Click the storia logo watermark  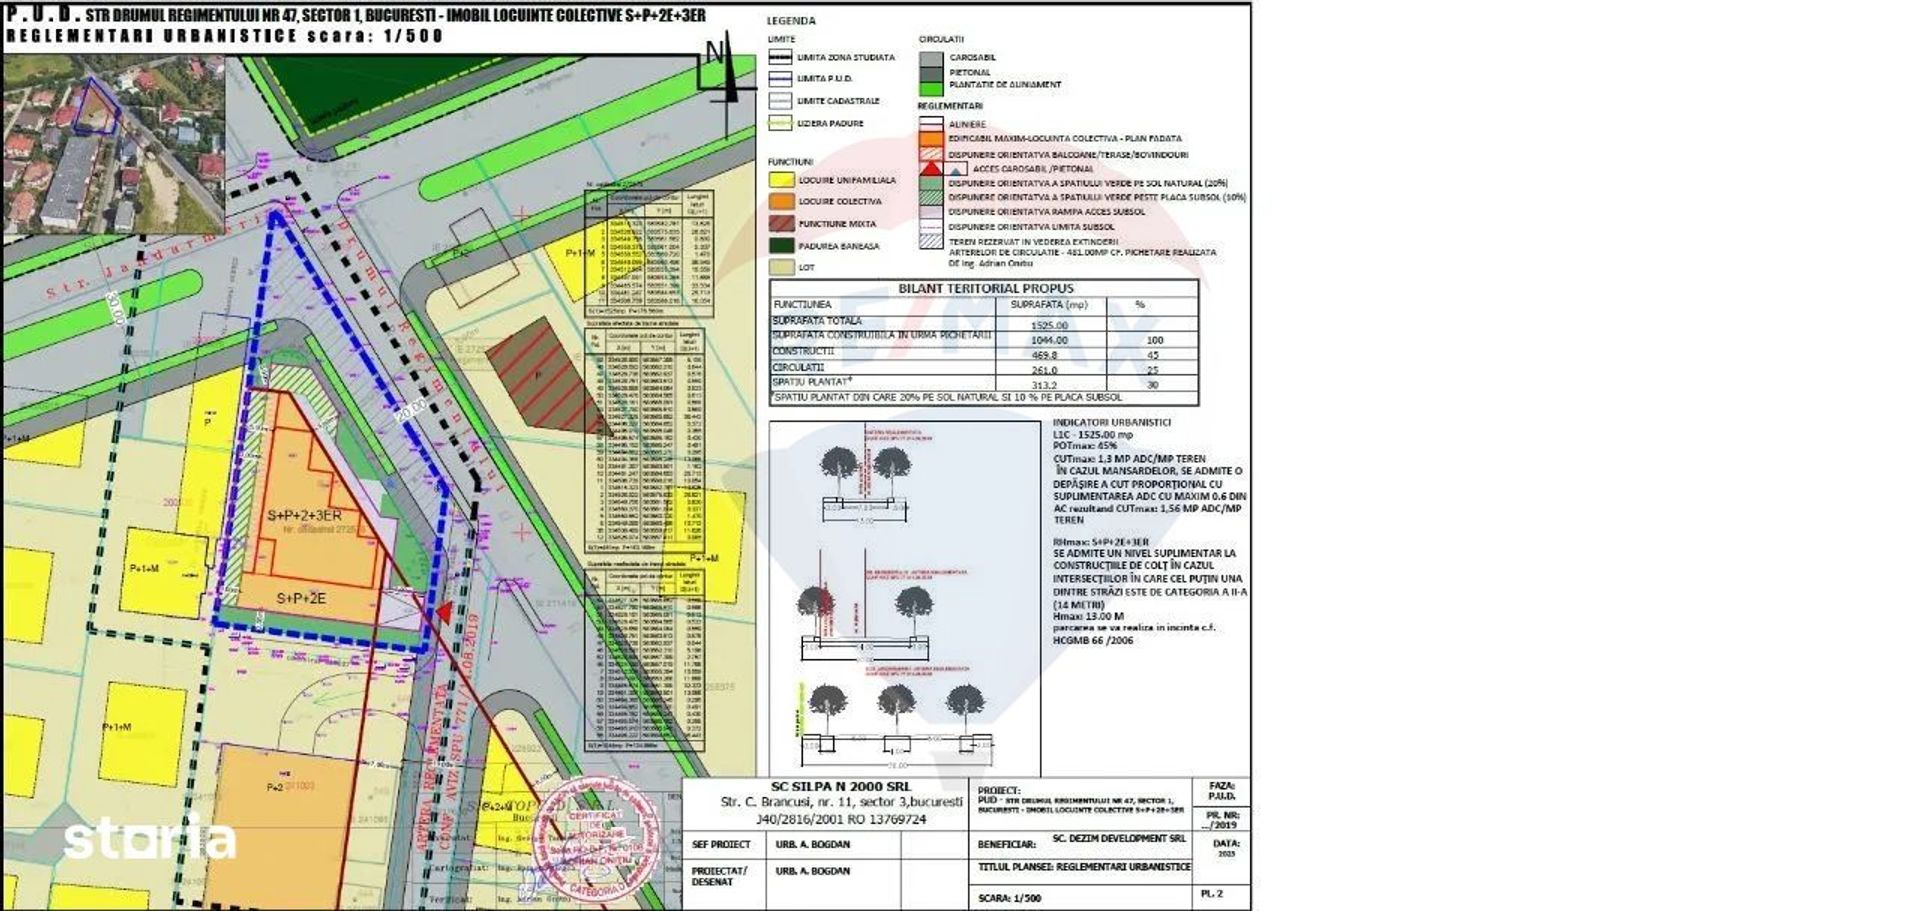click(x=150, y=838)
